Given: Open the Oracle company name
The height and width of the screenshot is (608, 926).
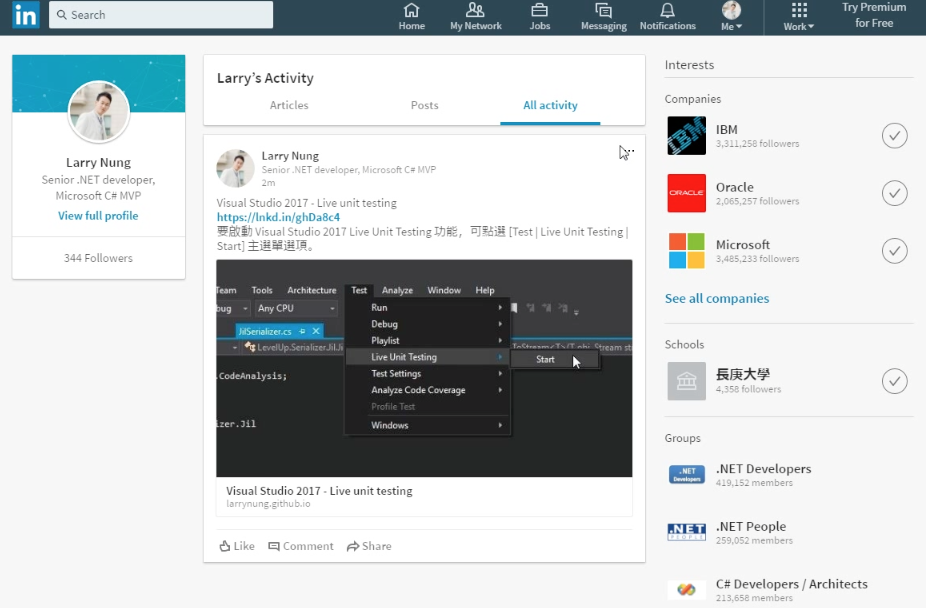Looking at the screenshot, I should coord(735,187).
